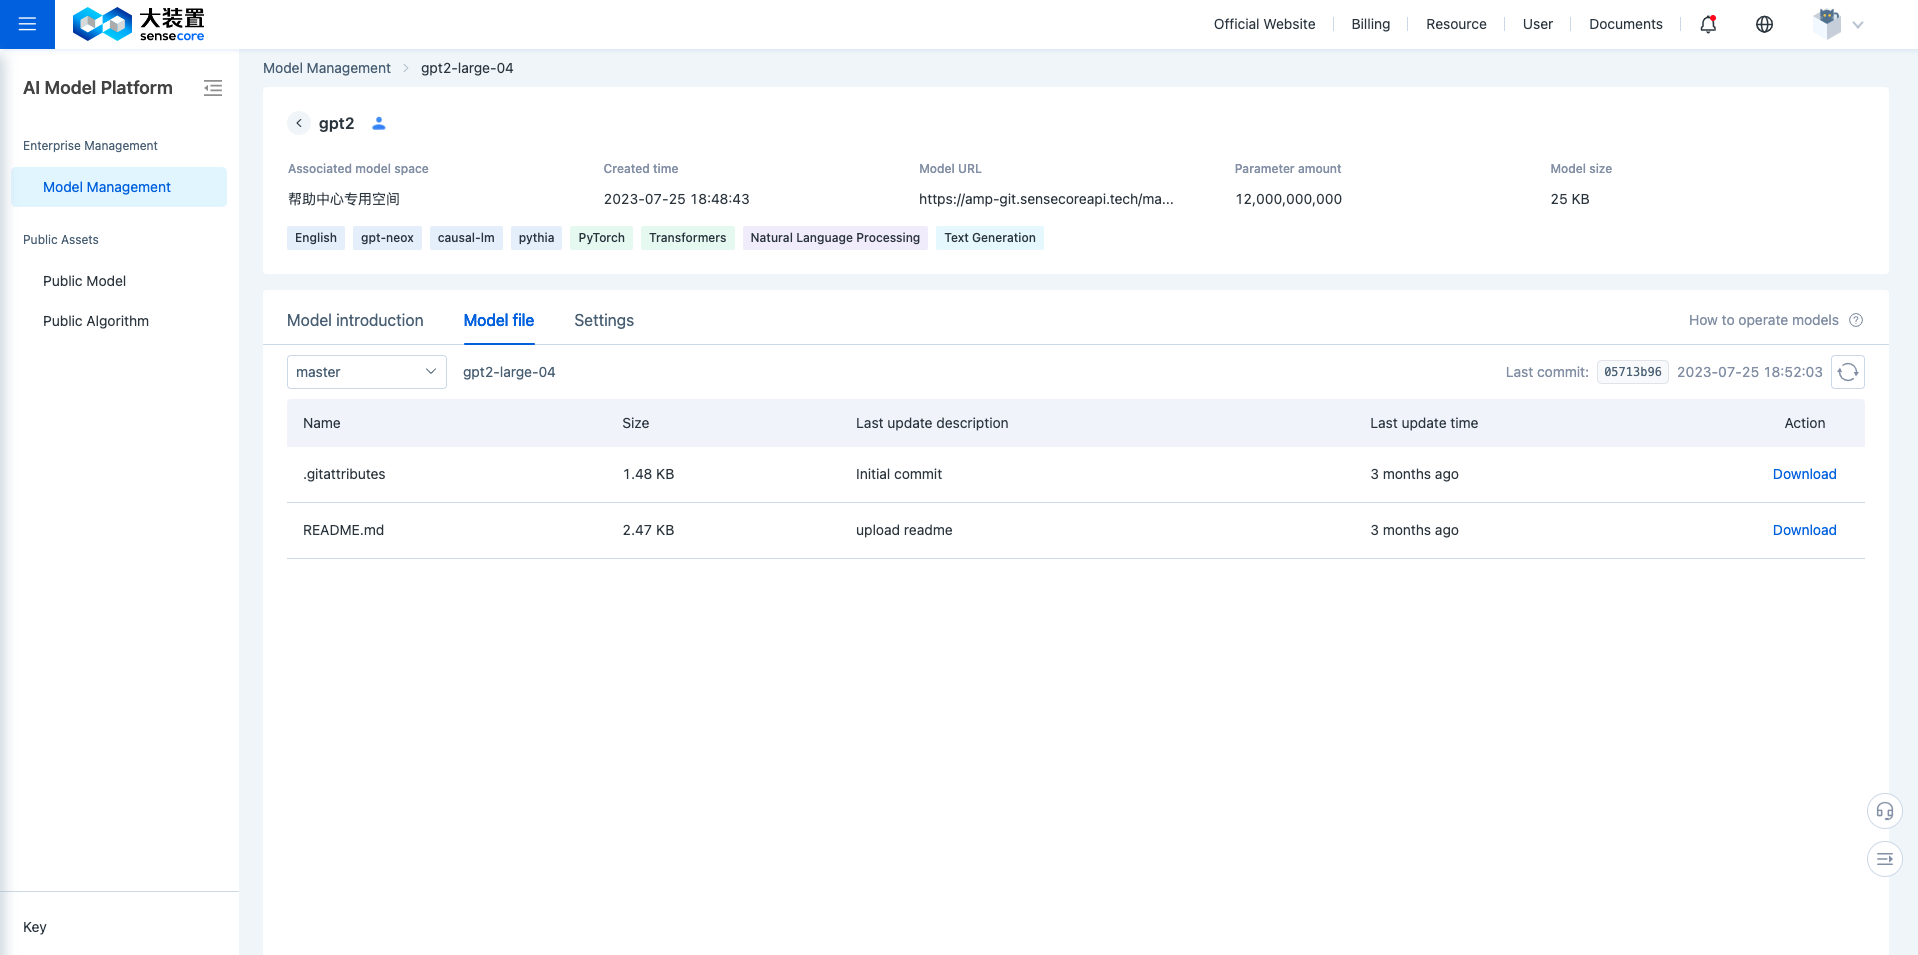The height and width of the screenshot is (955, 1918).
Task: Click the Text Generation tag
Action: pyautogui.click(x=990, y=238)
